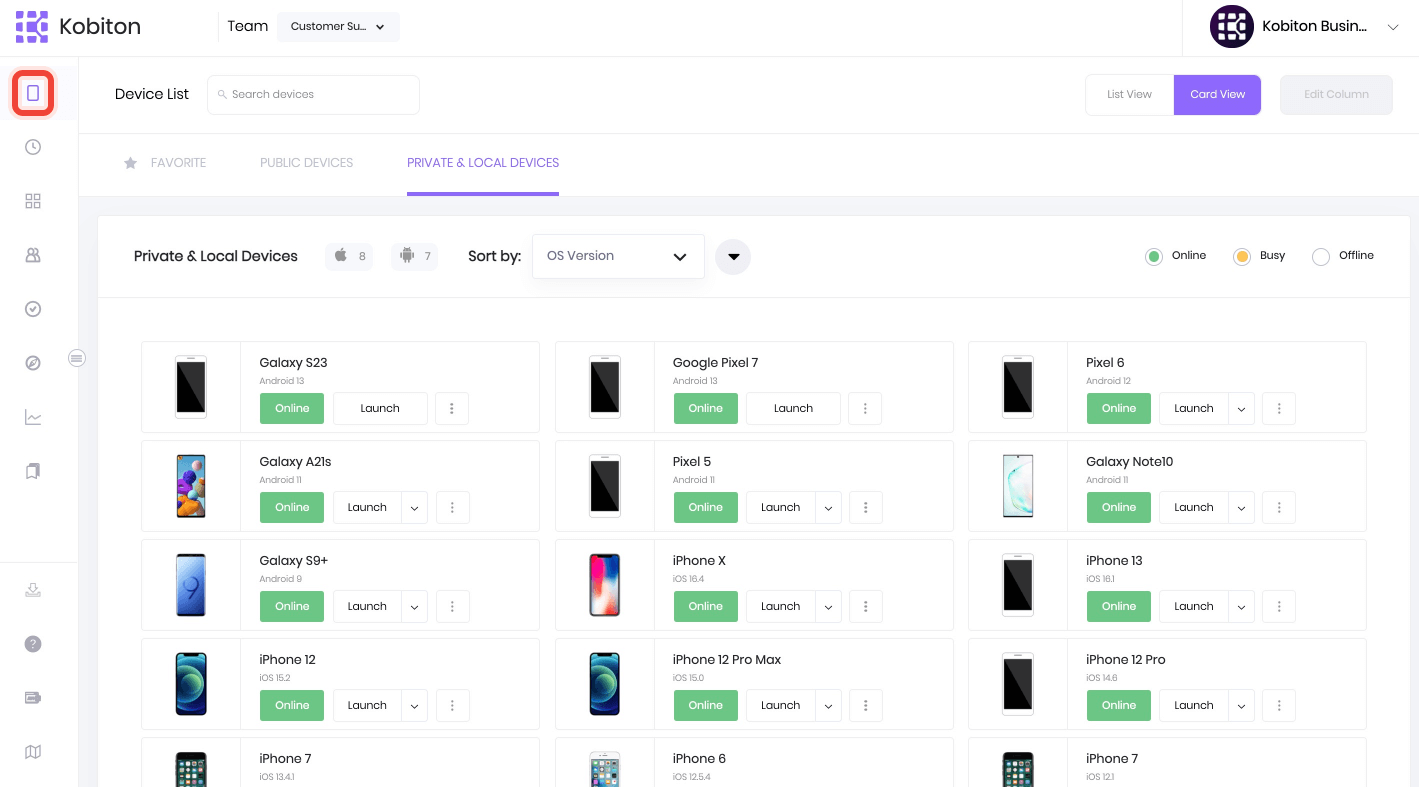Switch to the Favorite tab
Viewport: 1419px width, 787px height.
click(x=165, y=163)
